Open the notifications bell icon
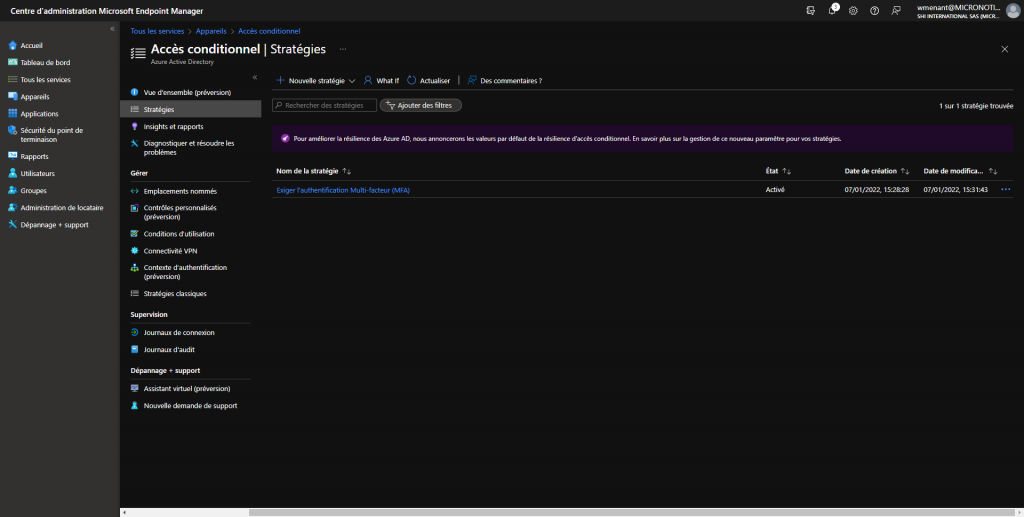This screenshot has height=517, width=1024. 832,10
